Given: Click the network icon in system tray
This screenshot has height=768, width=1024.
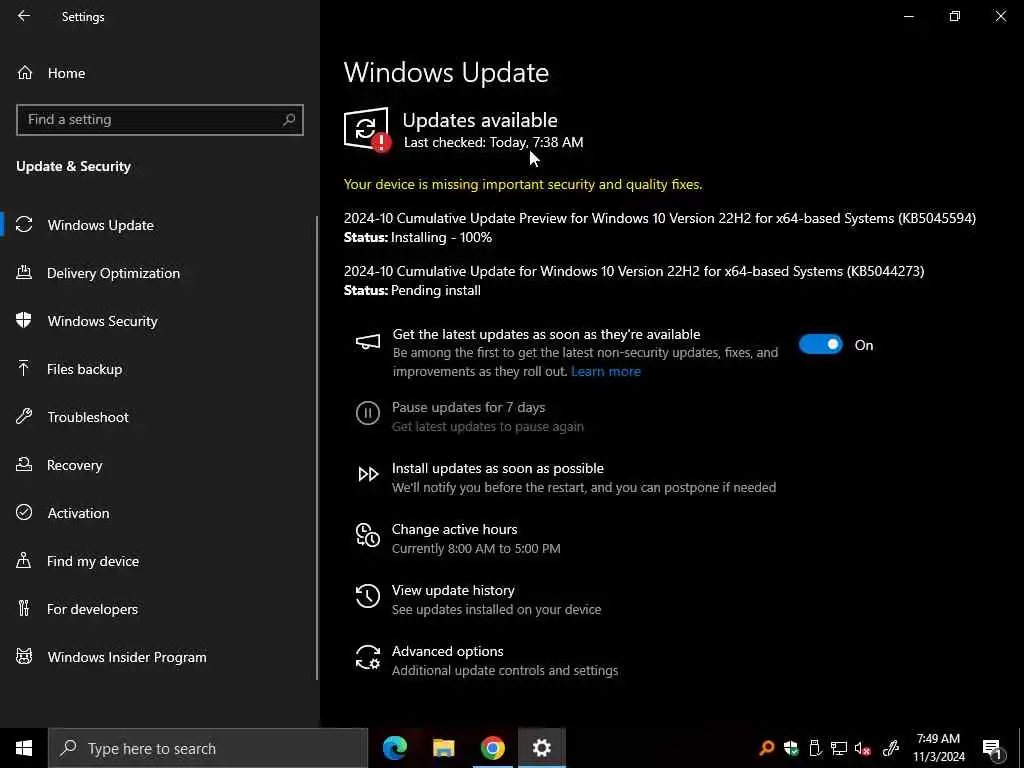Looking at the screenshot, I should click(839, 748).
